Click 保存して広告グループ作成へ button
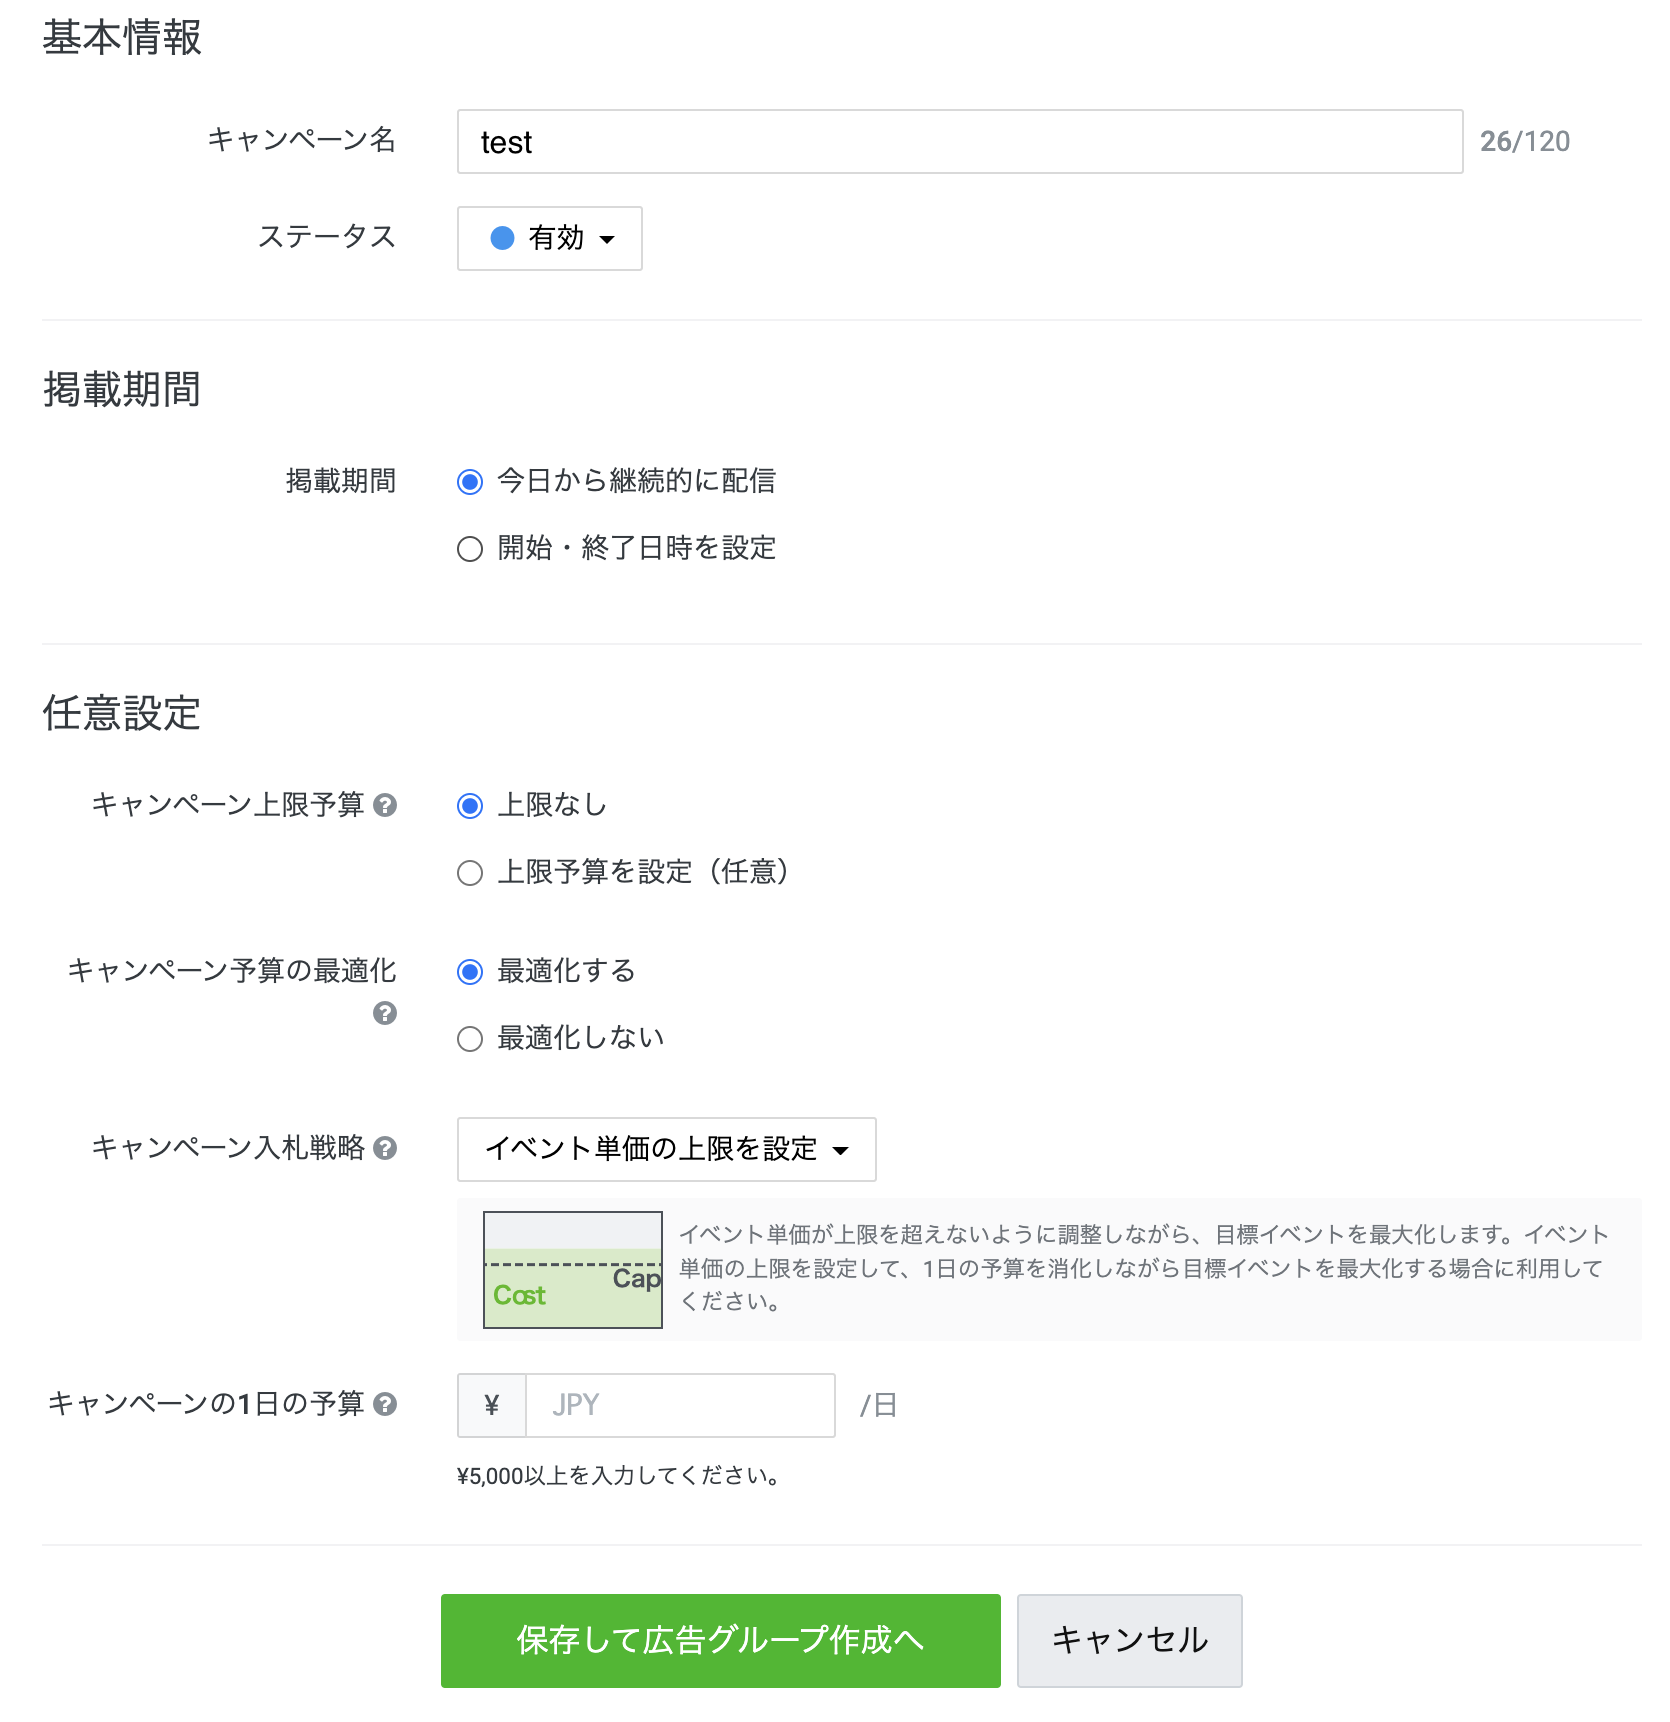Image resolution: width=1670 pixels, height=1722 pixels. pos(720,1640)
